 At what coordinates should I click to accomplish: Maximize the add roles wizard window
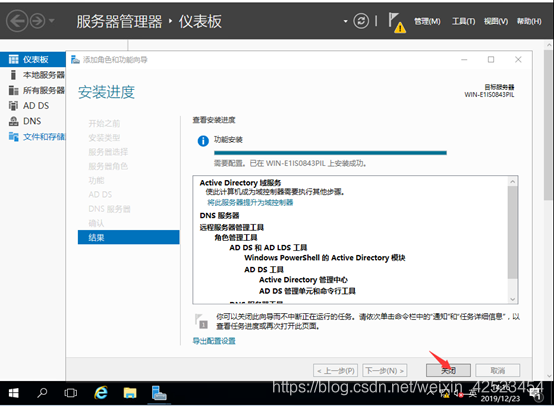point(491,60)
